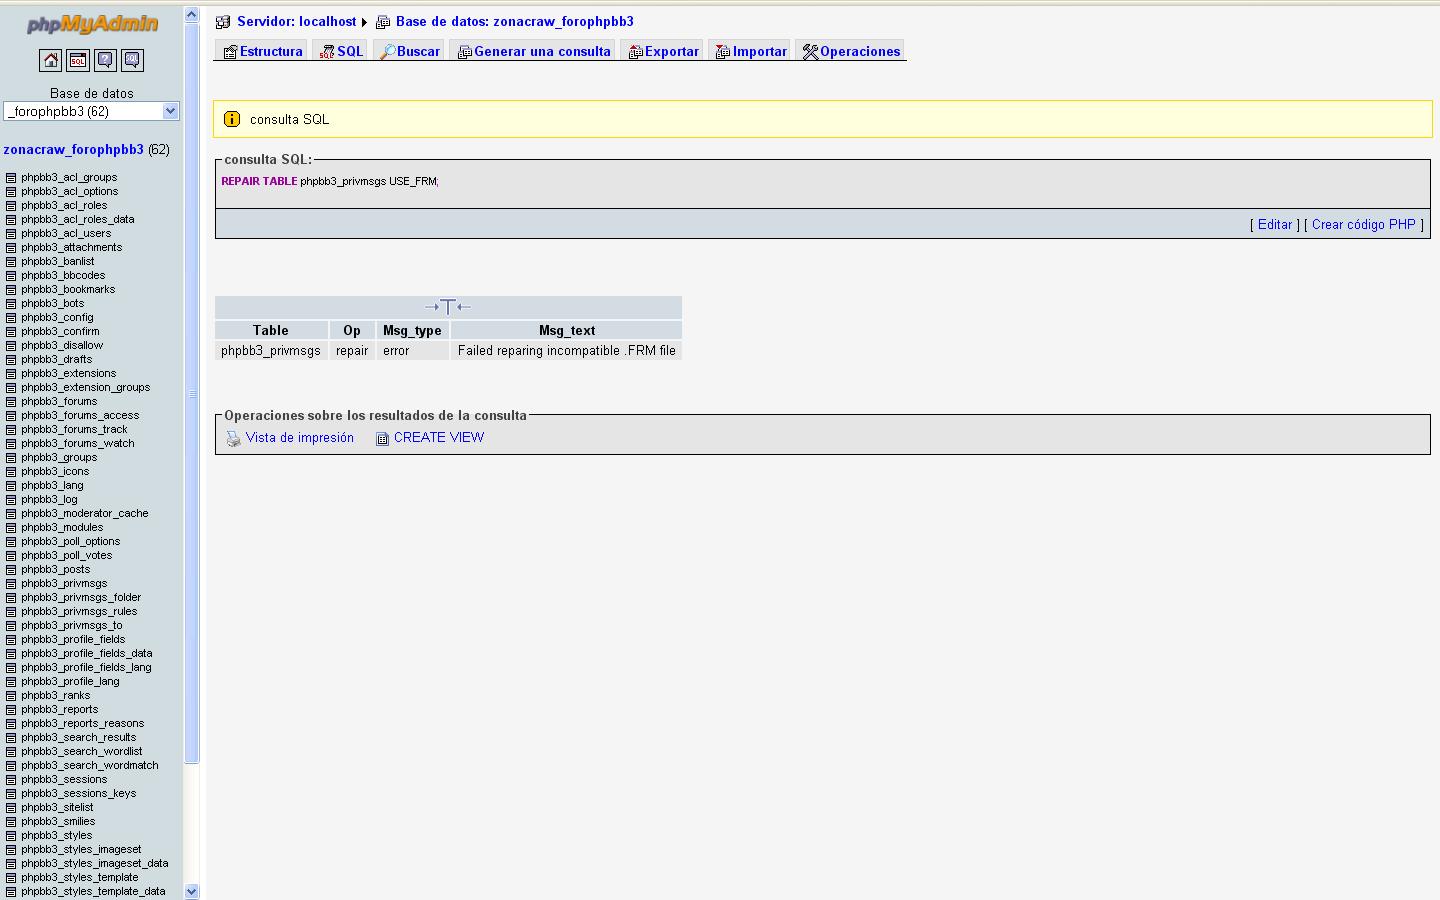Click the home icon in the sidebar
The image size is (1440, 900).
pyautogui.click(x=50, y=61)
